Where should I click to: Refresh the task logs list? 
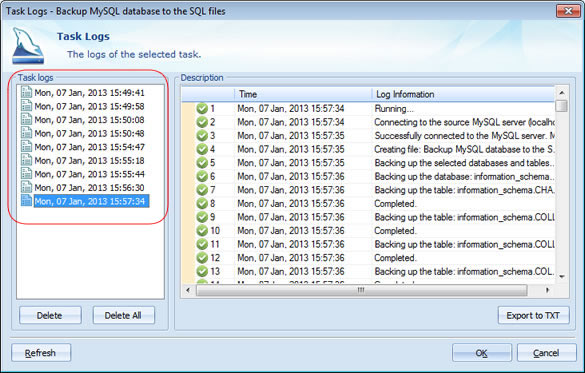point(41,353)
